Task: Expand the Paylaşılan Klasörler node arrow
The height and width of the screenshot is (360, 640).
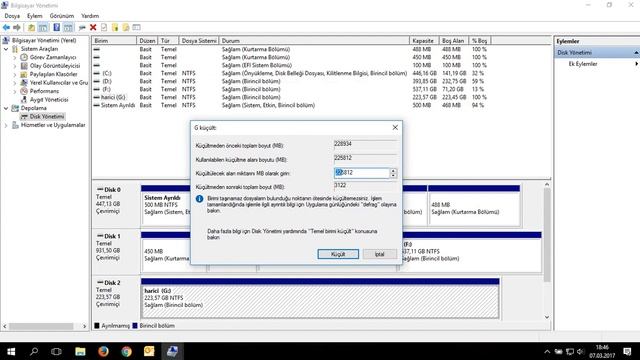Action: tap(15, 74)
